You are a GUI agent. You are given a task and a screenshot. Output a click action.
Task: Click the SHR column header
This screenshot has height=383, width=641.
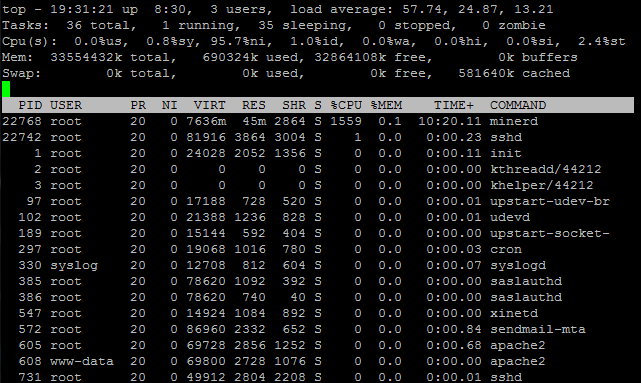(x=294, y=105)
